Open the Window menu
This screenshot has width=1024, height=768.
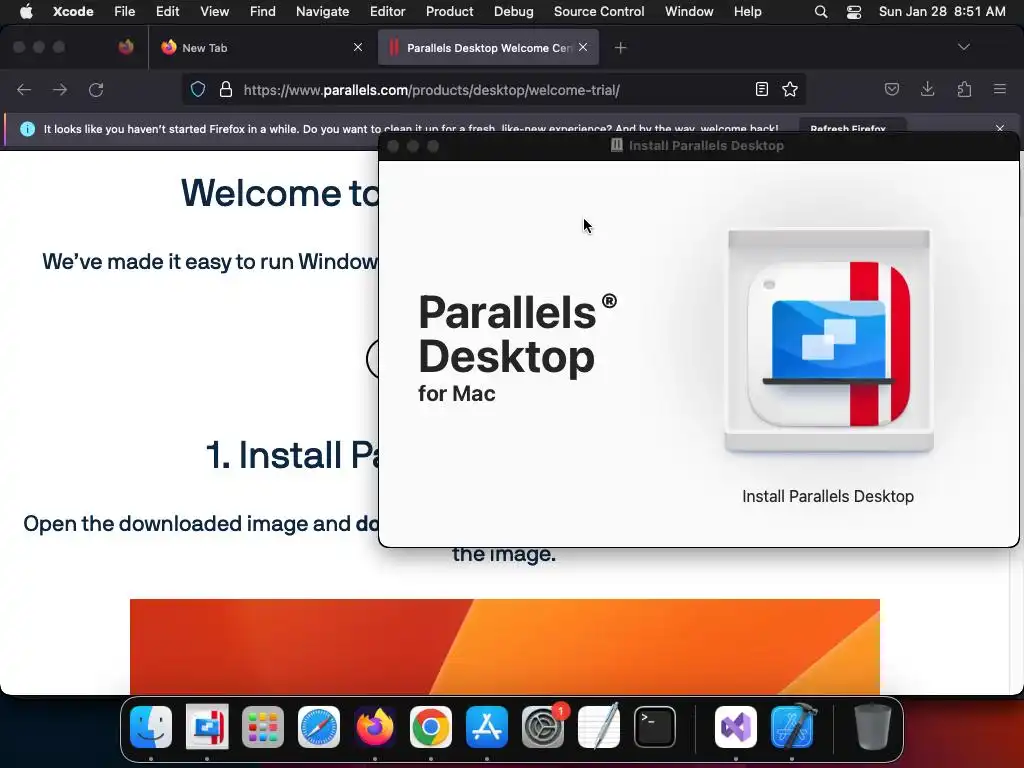point(689,11)
